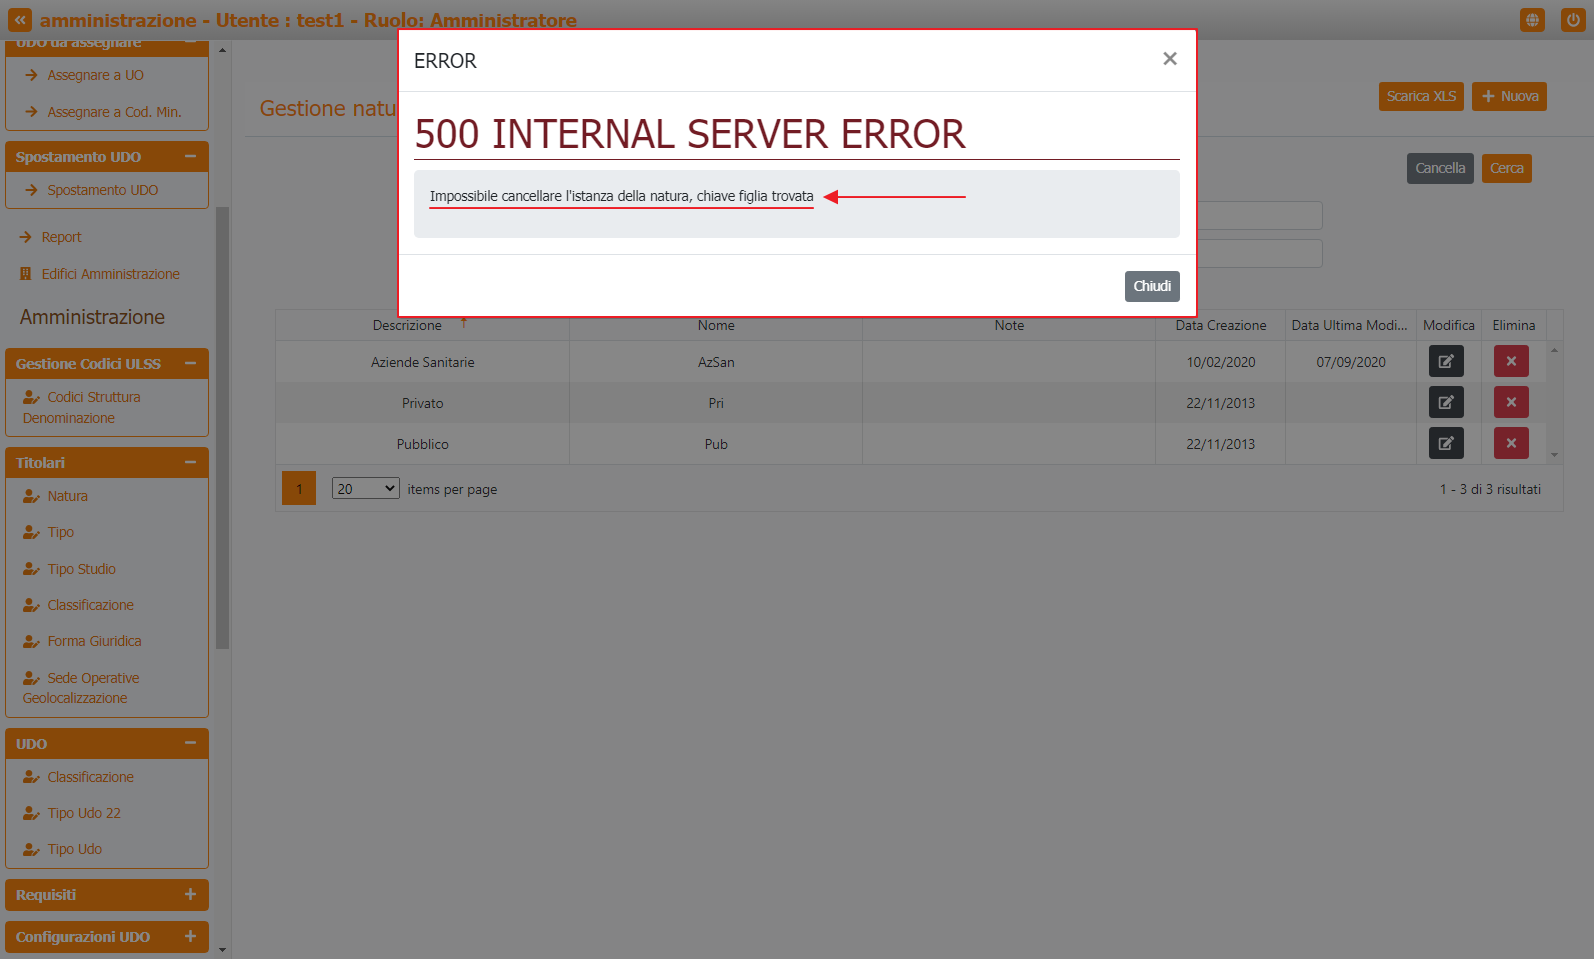Click the Nuova button
The image size is (1594, 959).
click(x=1508, y=96)
